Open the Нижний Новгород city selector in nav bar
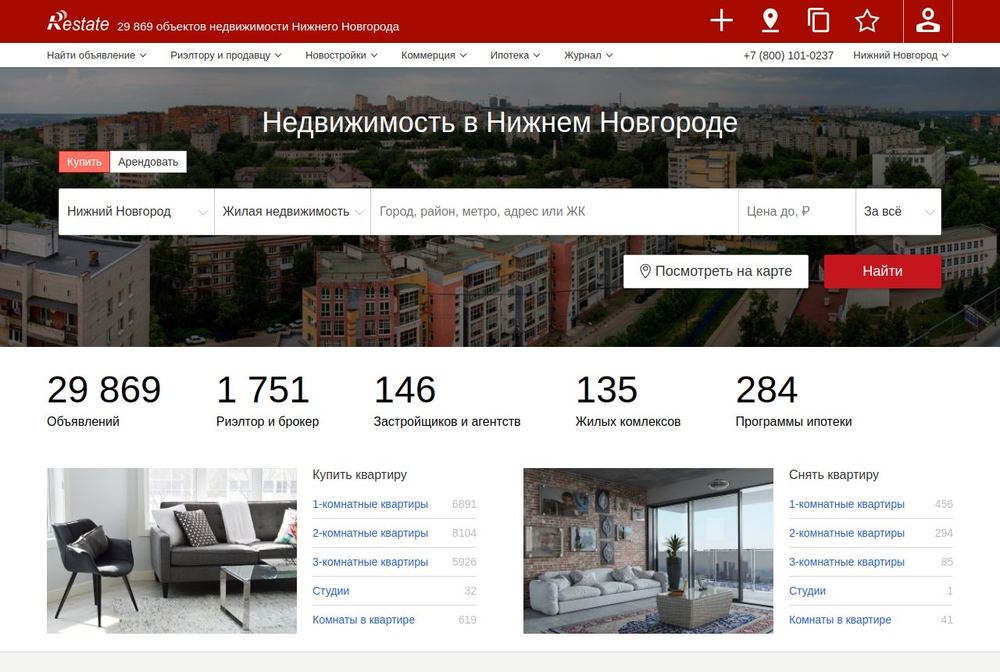Viewport: 1000px width, 672px height. click(901, 55)
